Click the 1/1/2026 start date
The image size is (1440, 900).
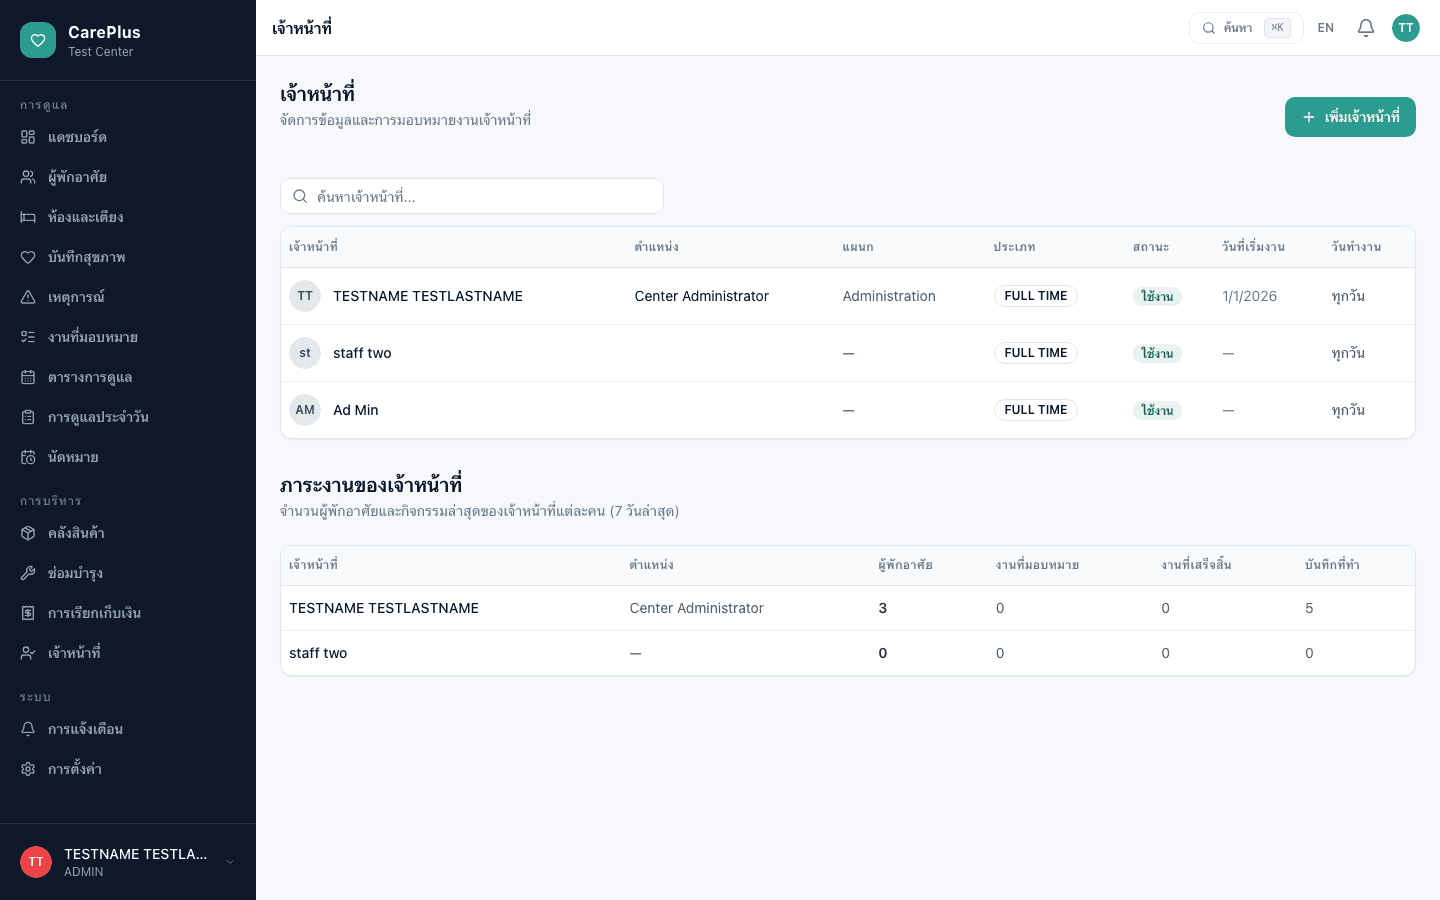[x=1249, y=296]
